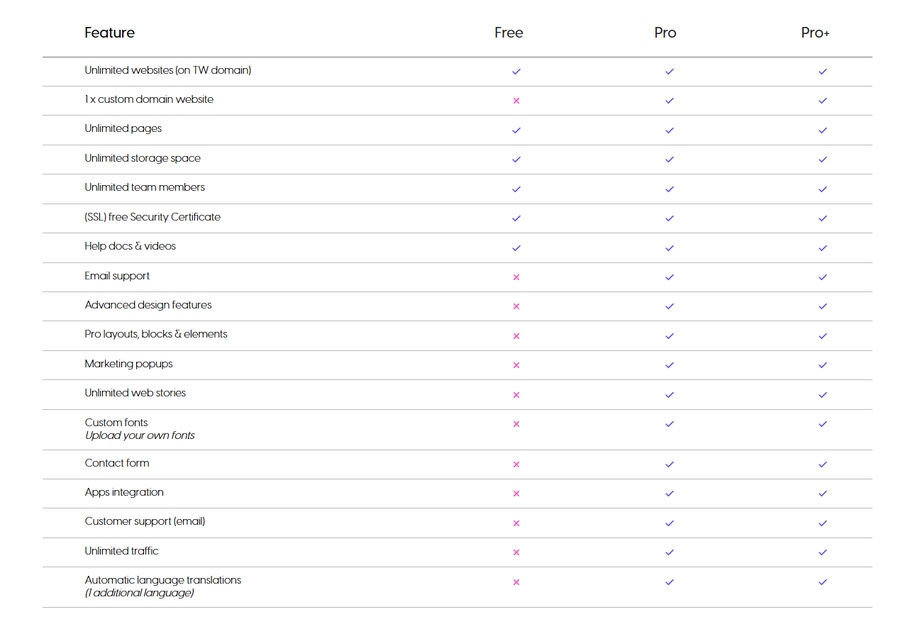Select the Pro+ plan column header
Image resolution: width=920 pixels, height=629 pixels.
[x=815, y=33]
